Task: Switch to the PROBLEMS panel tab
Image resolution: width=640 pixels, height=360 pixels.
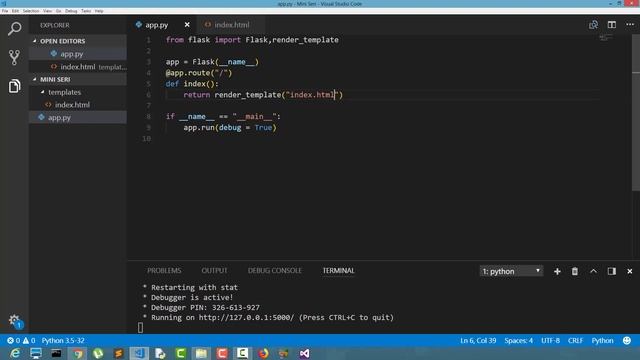Action: pos(164,271)
